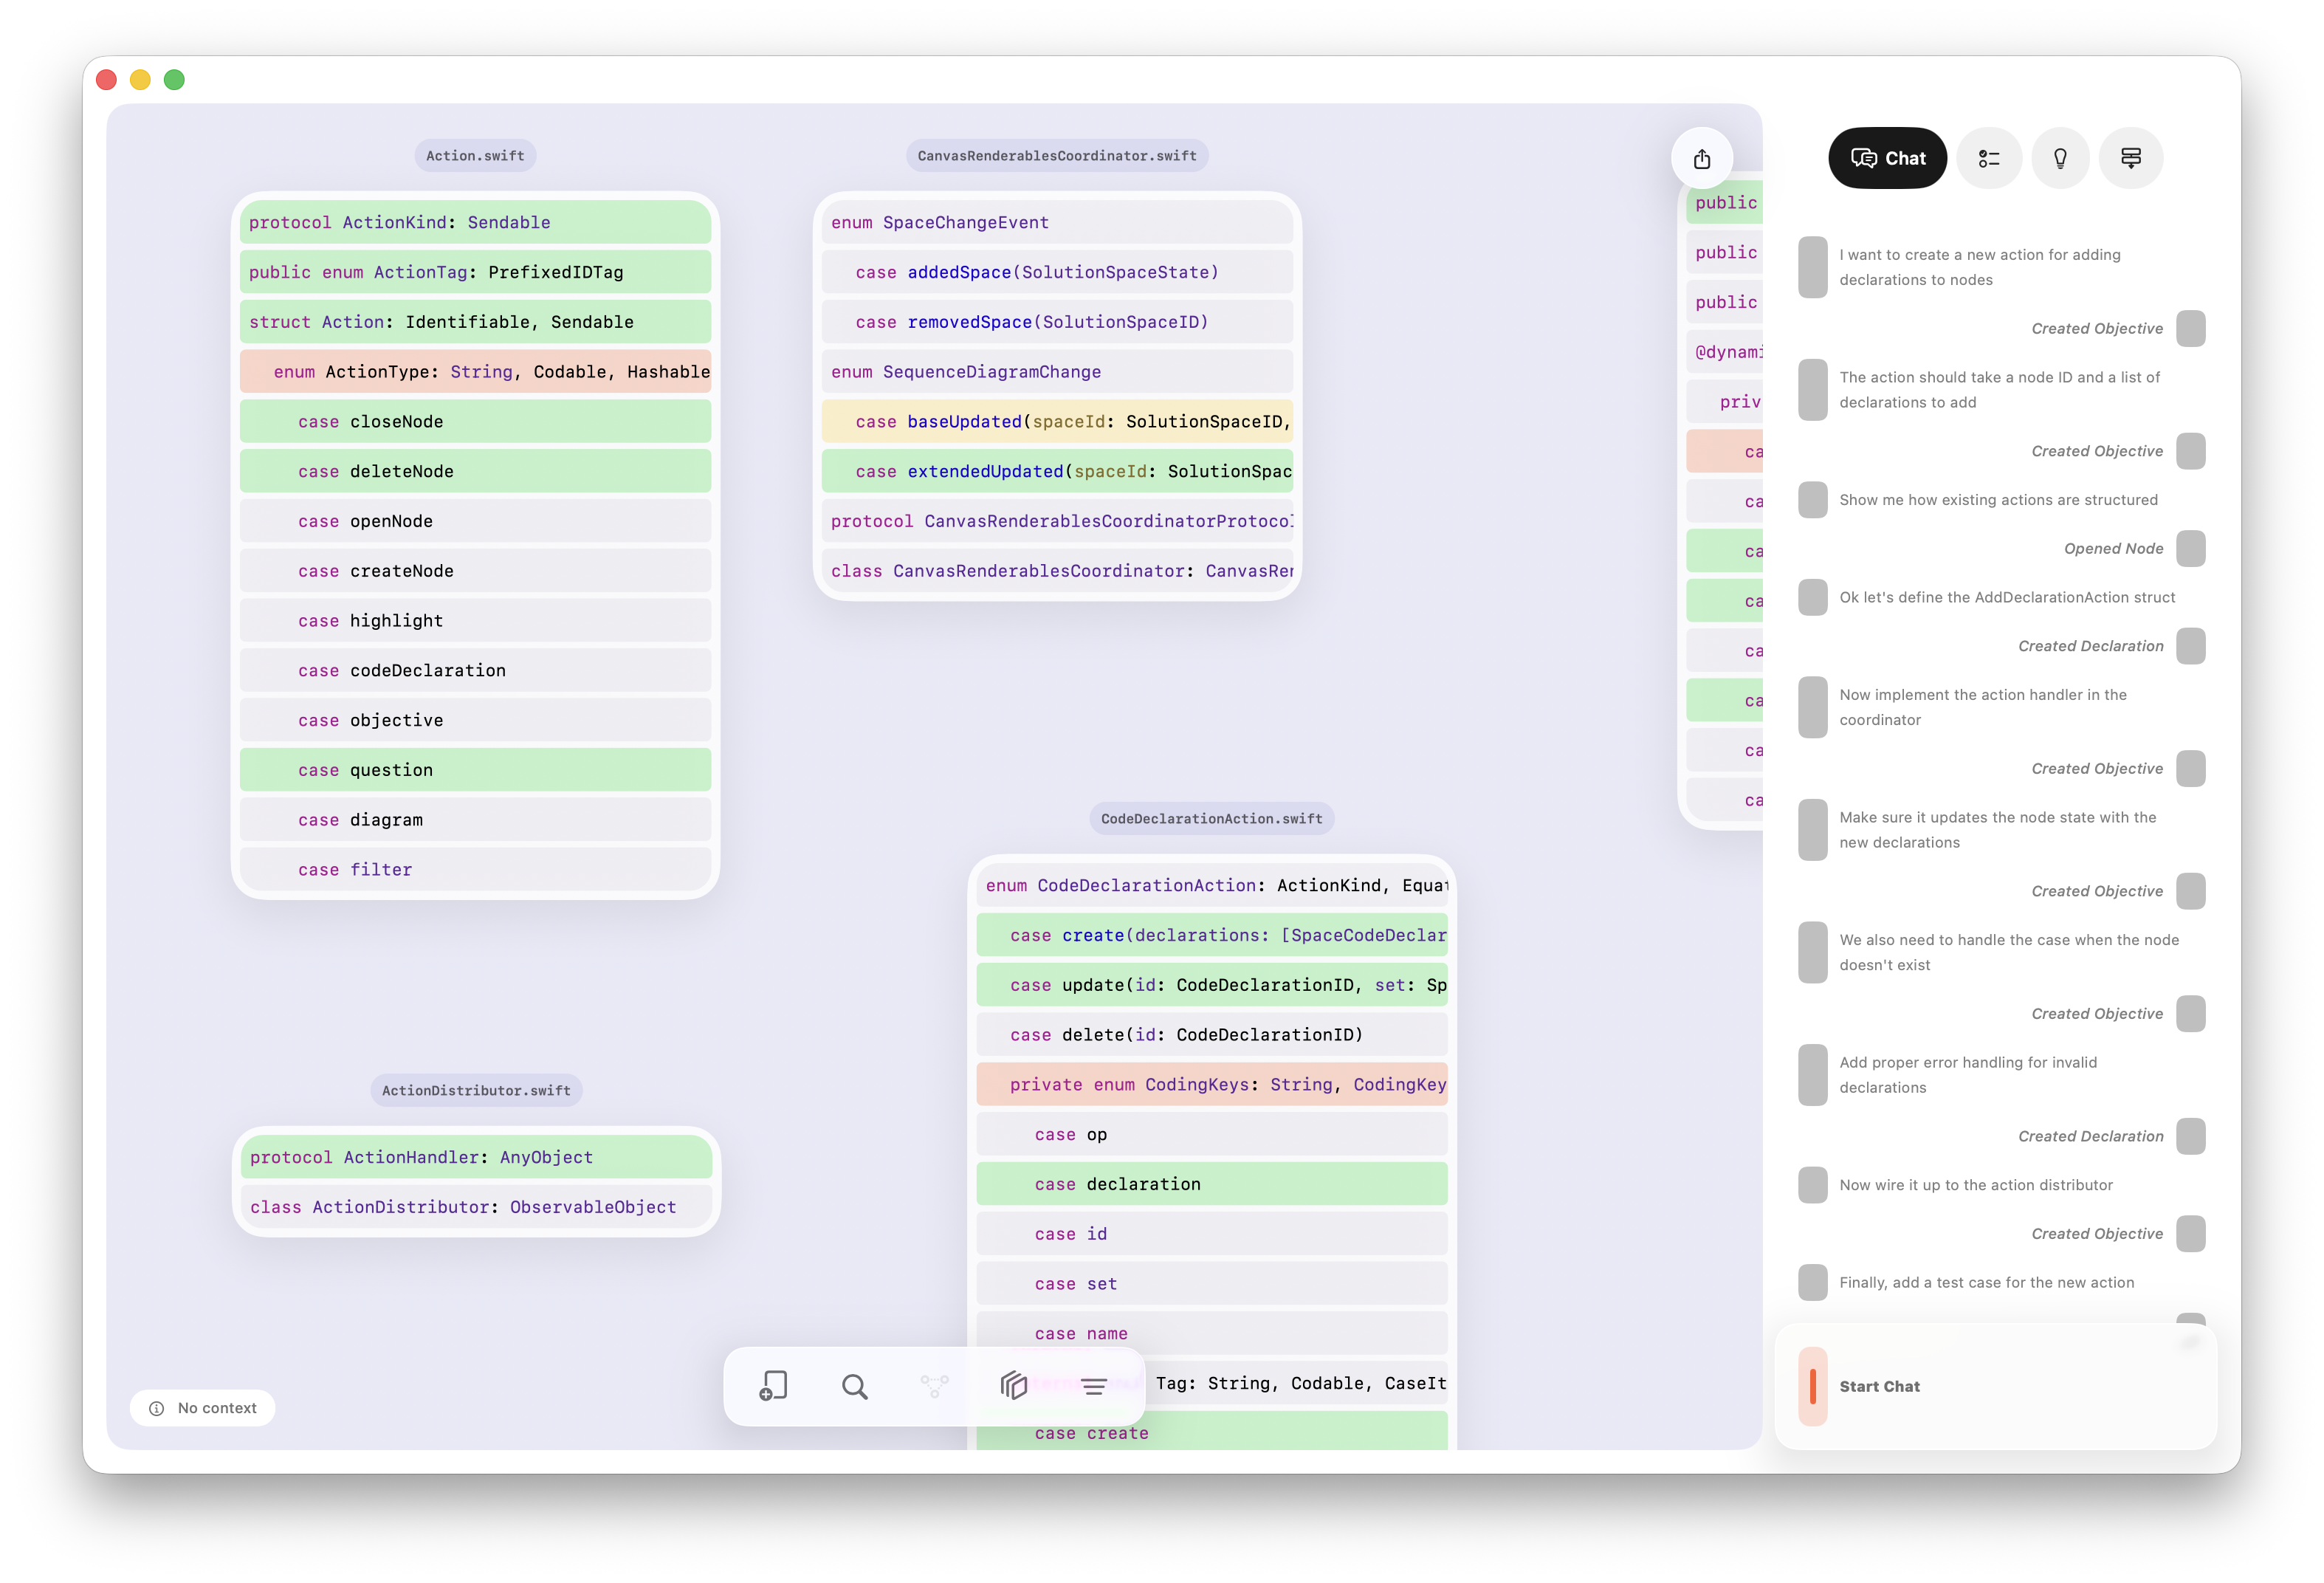Toggle the pill next to the first chat message

click(x=1813, y=267)
